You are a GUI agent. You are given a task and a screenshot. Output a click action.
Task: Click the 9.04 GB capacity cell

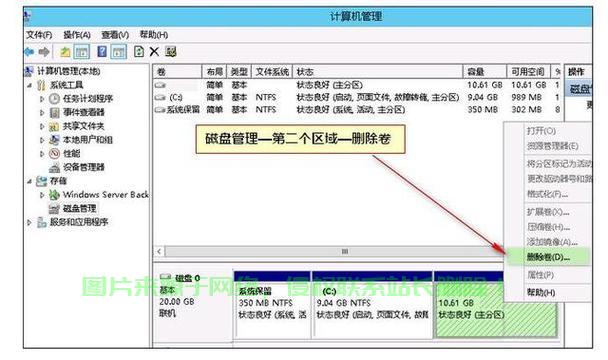coord(482,97)
